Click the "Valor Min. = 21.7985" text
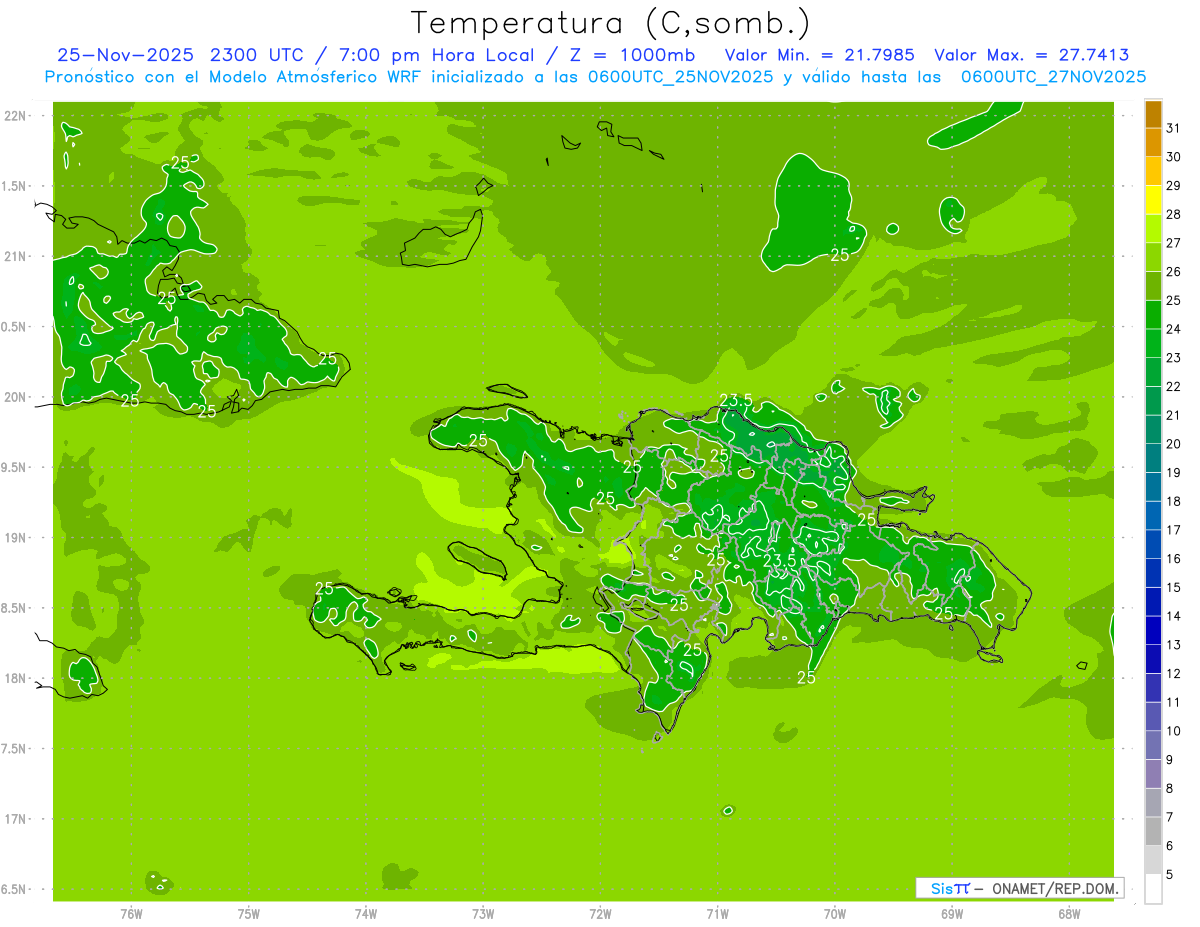Screen dimensions: 1200x927 819,55
